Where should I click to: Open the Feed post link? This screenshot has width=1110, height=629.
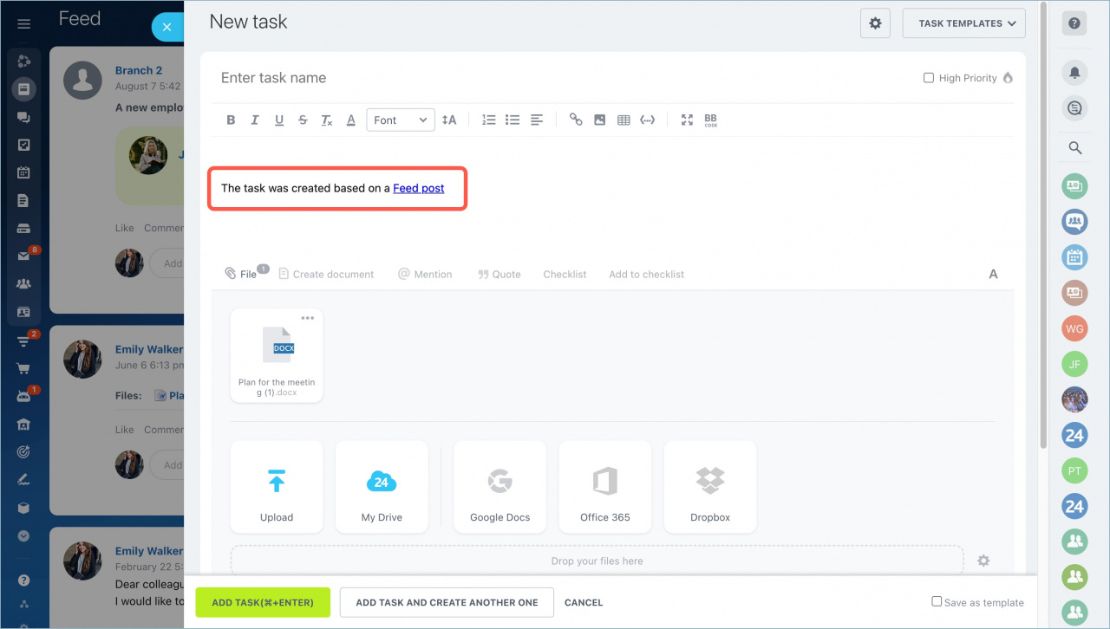click(x=418, y=188)
